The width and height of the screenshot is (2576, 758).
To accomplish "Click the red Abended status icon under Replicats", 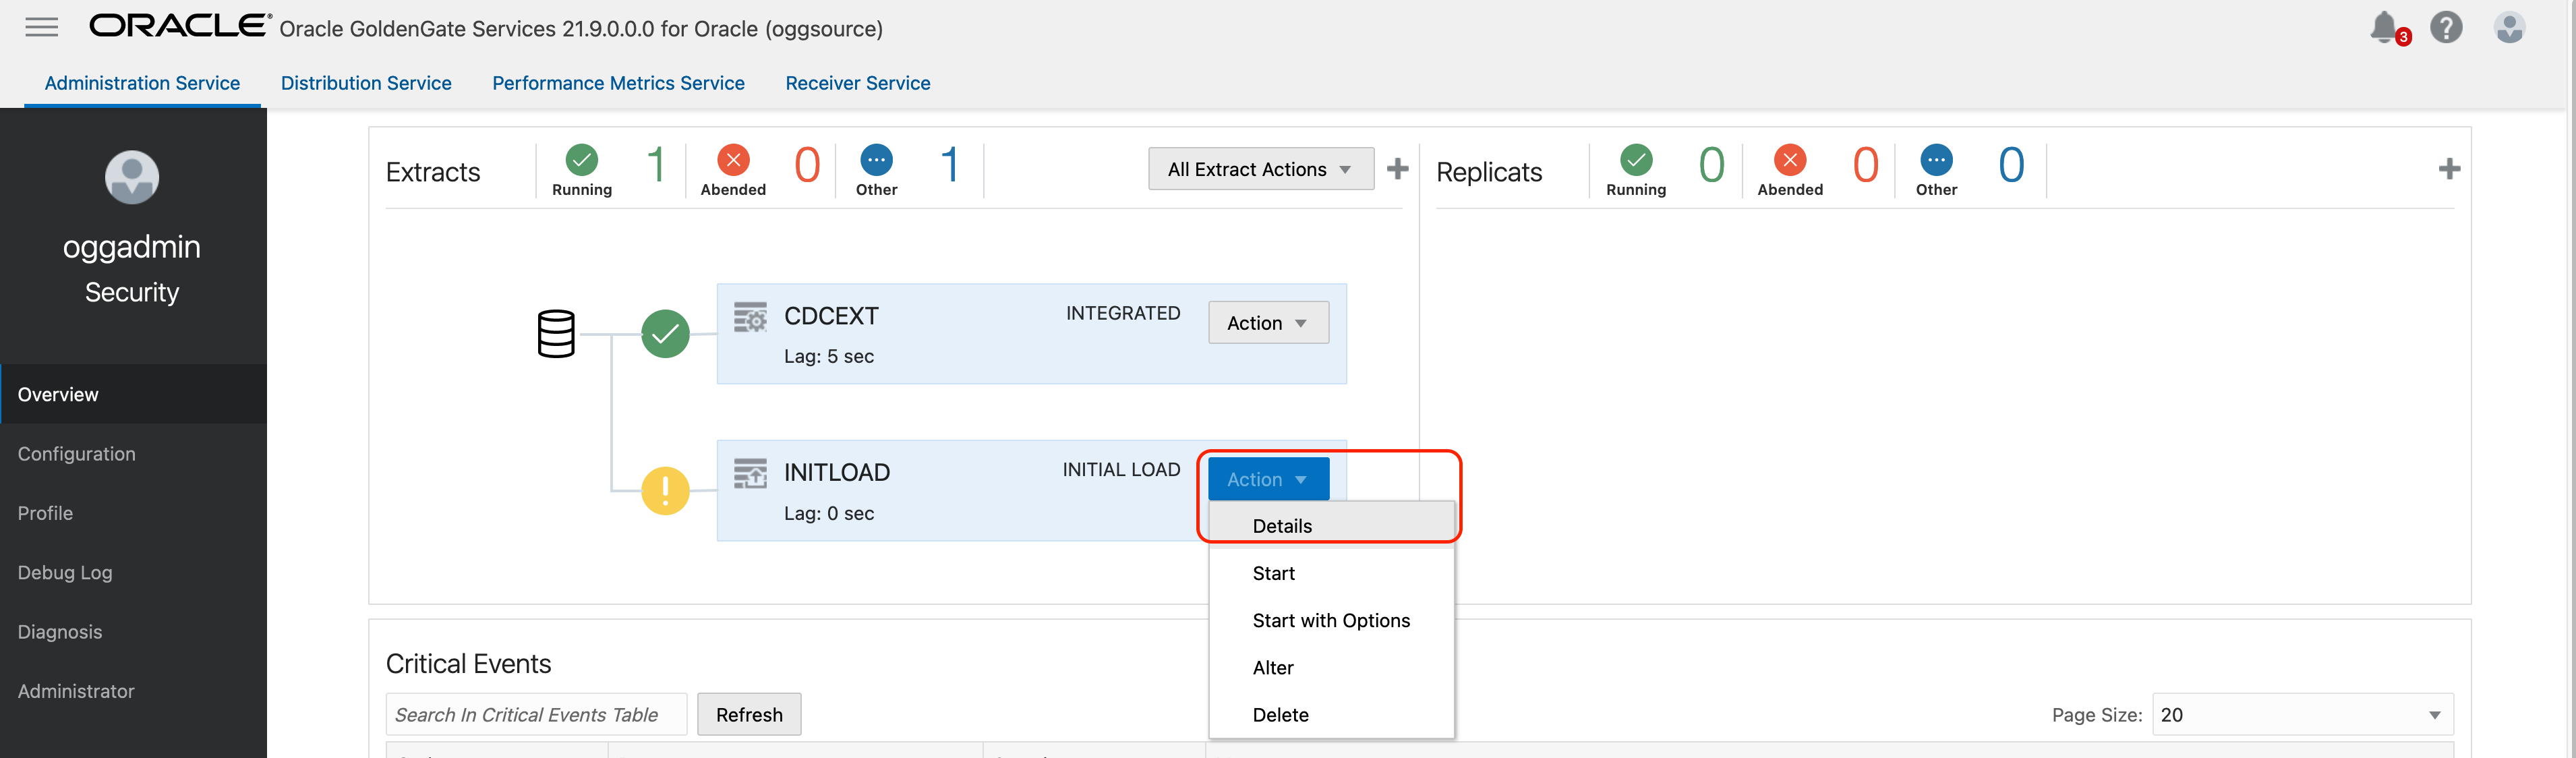I will pos(1790,159).
